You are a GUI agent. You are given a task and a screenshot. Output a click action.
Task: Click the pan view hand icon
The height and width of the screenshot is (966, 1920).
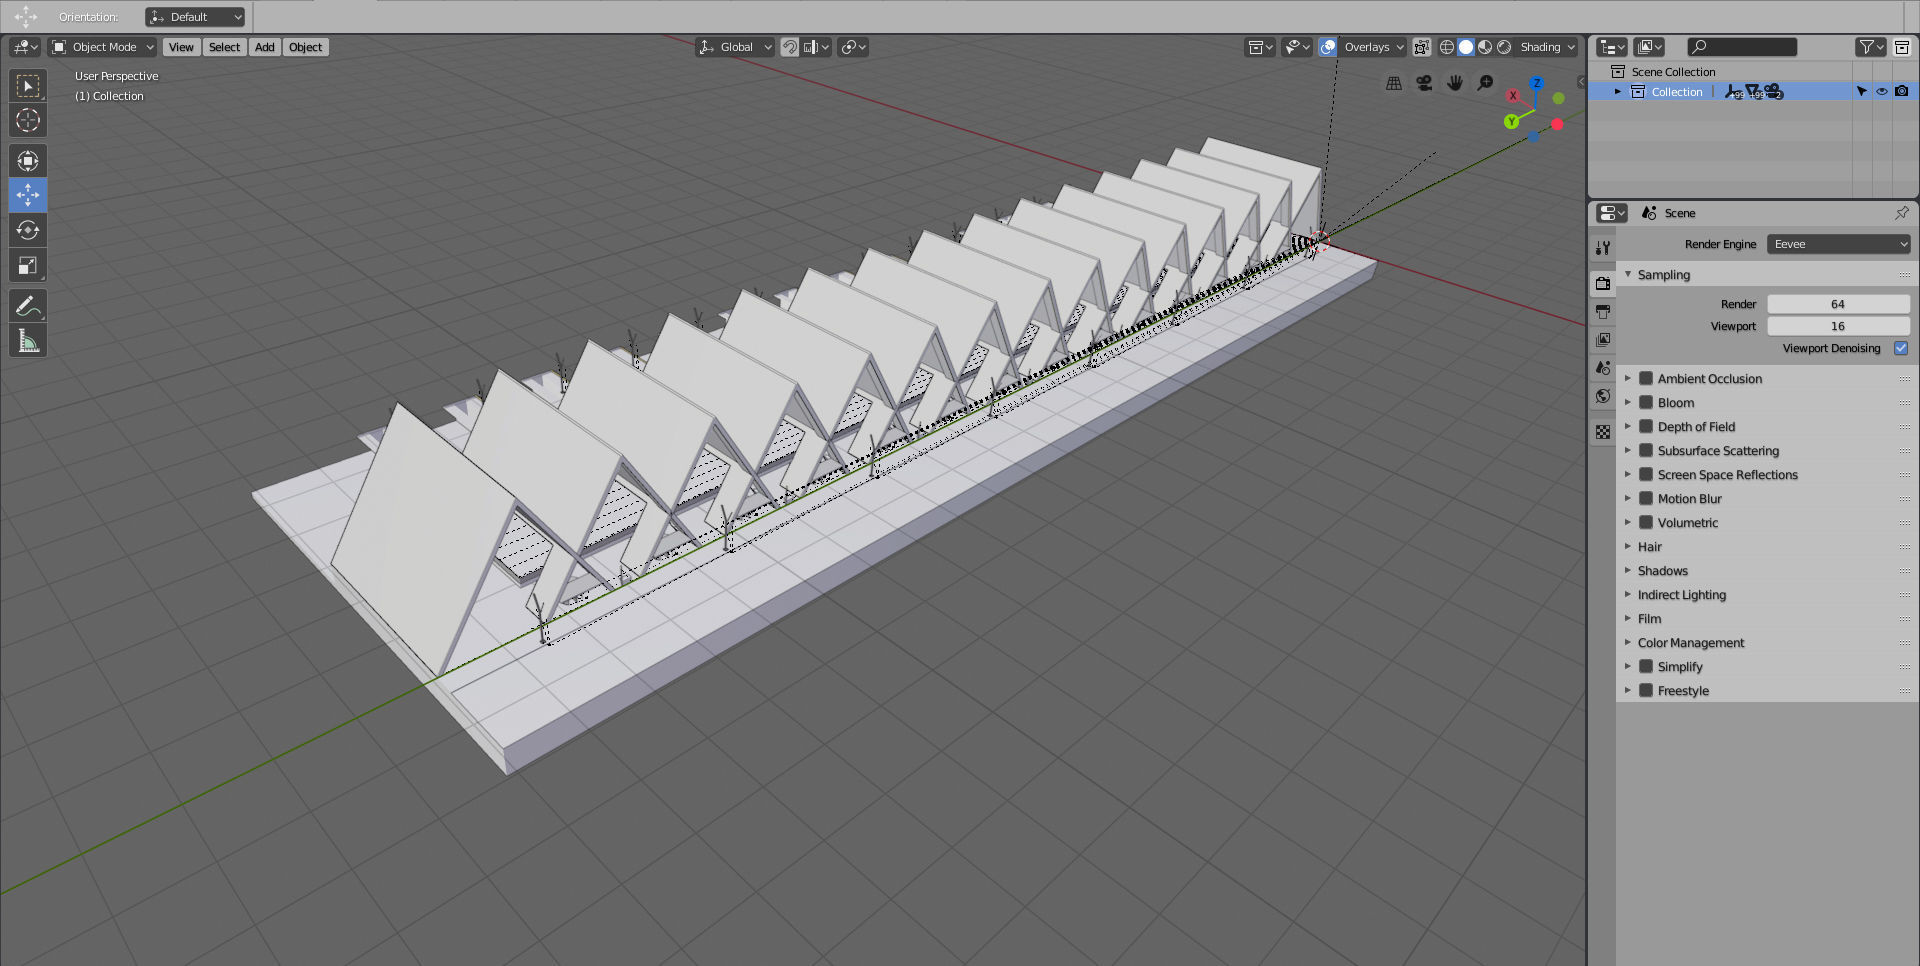pos(1455,83)
